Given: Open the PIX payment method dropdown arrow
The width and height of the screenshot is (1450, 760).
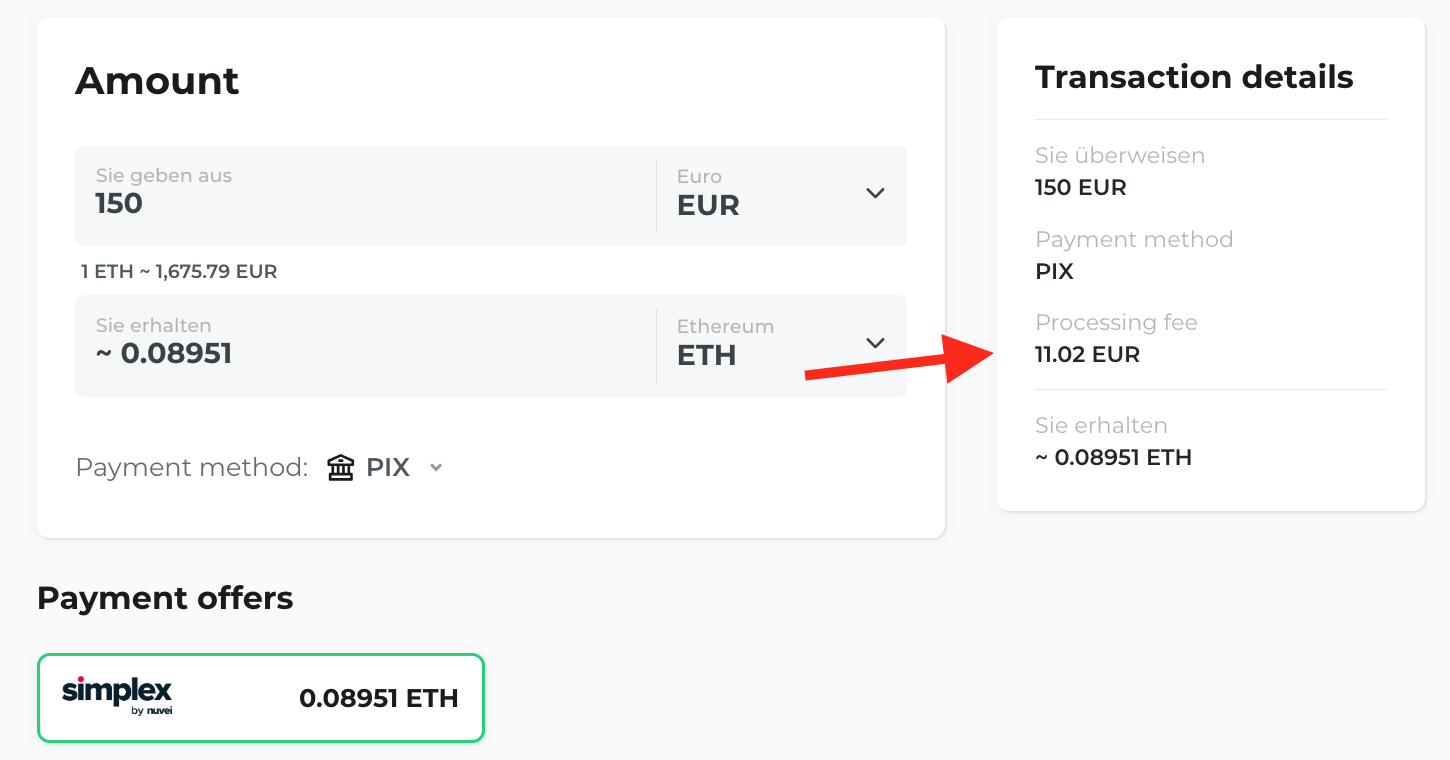Looking at the screenshot, I should pyautogui.click(x=436, y=468).
